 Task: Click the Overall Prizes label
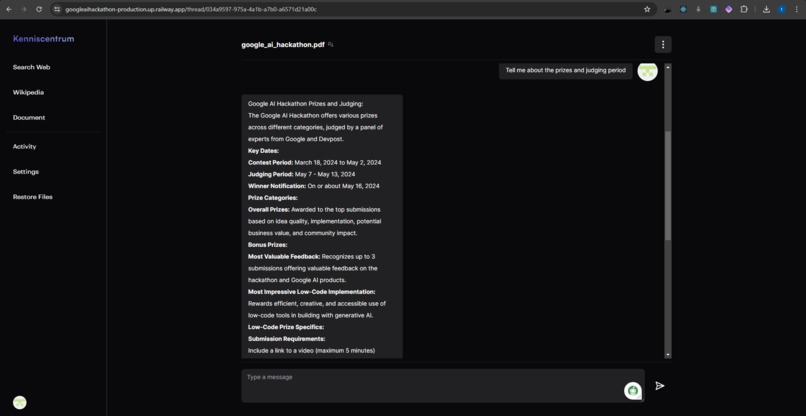[268, 210]
